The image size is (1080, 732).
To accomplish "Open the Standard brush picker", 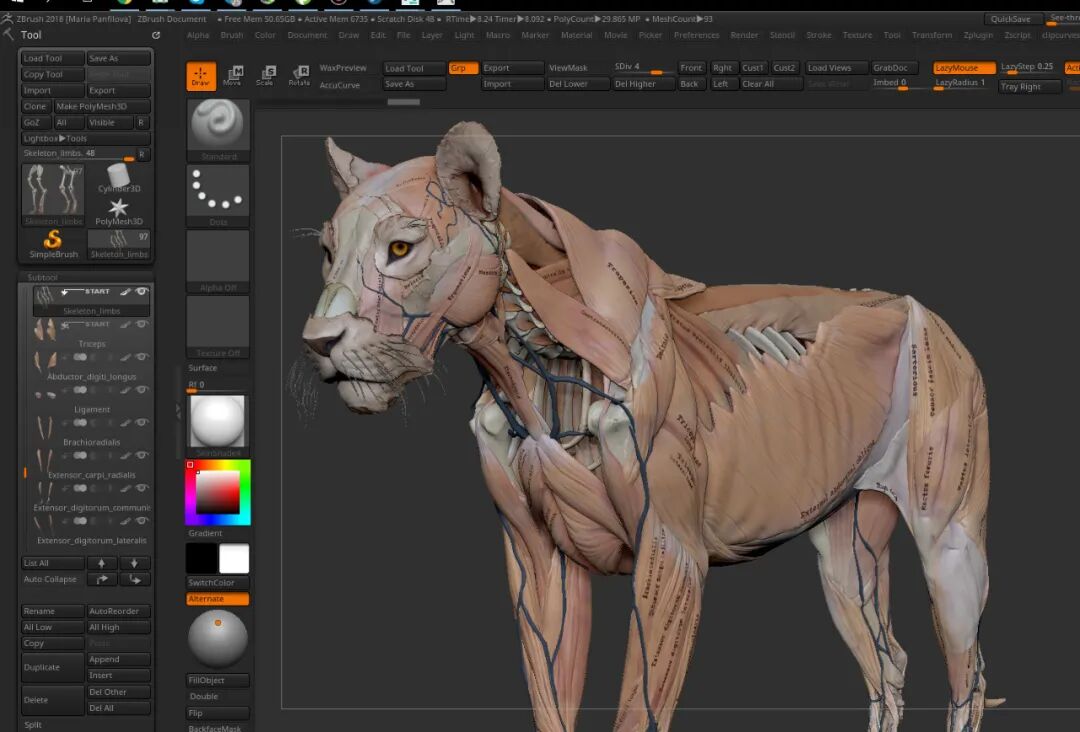I will pyautogui.click(x=218, y=129).
